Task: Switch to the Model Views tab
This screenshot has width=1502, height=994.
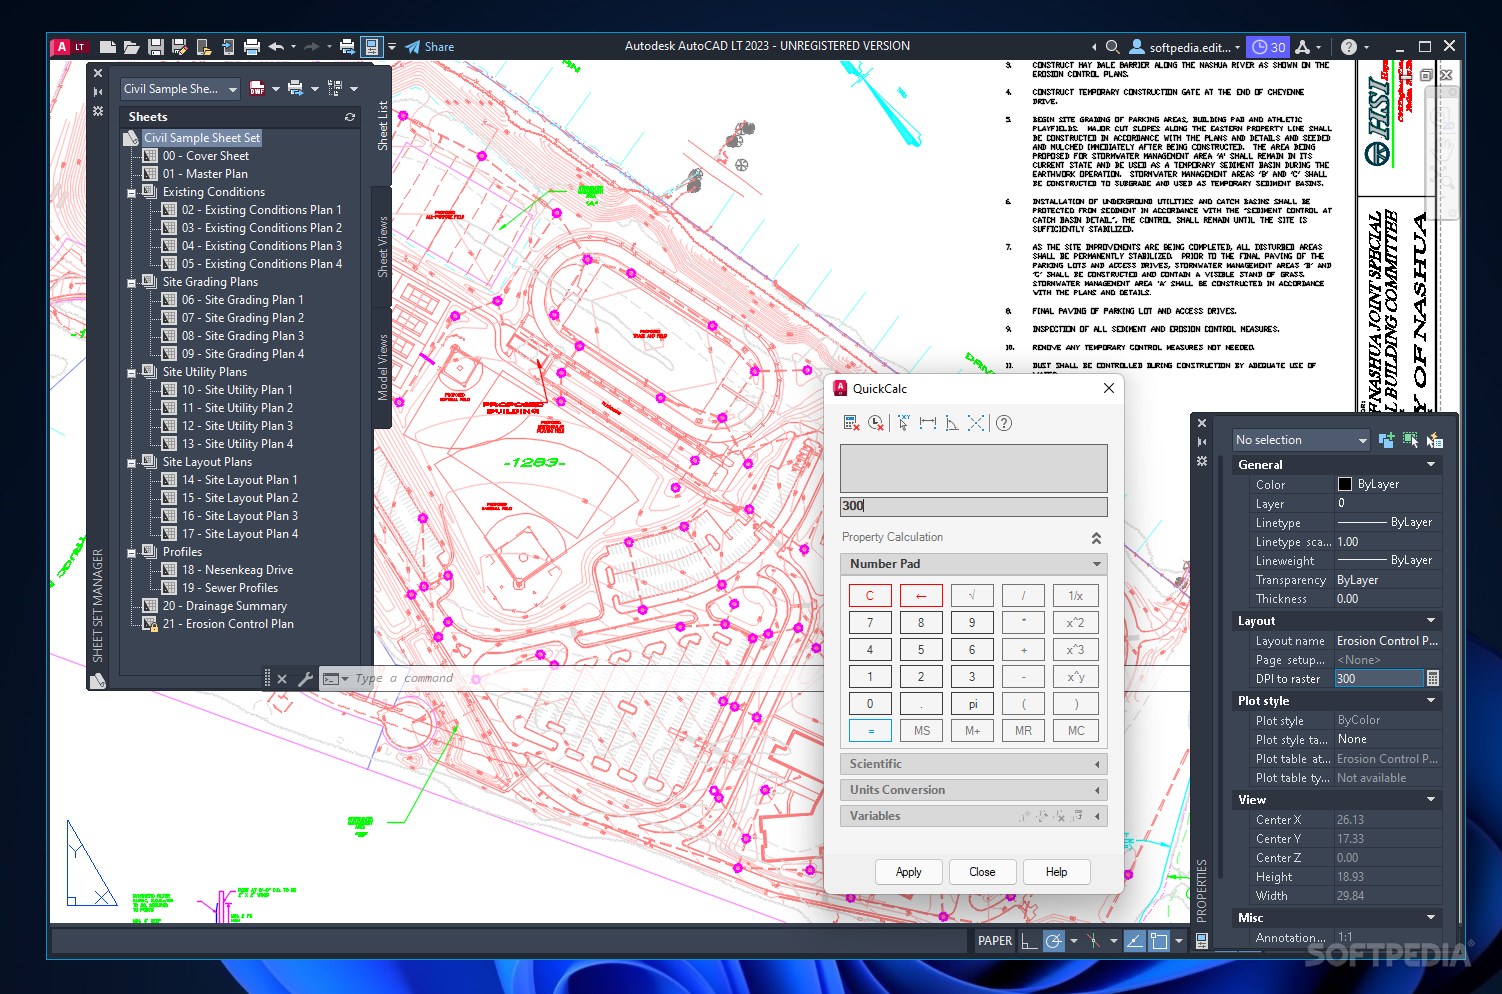Action: point(382,367)
